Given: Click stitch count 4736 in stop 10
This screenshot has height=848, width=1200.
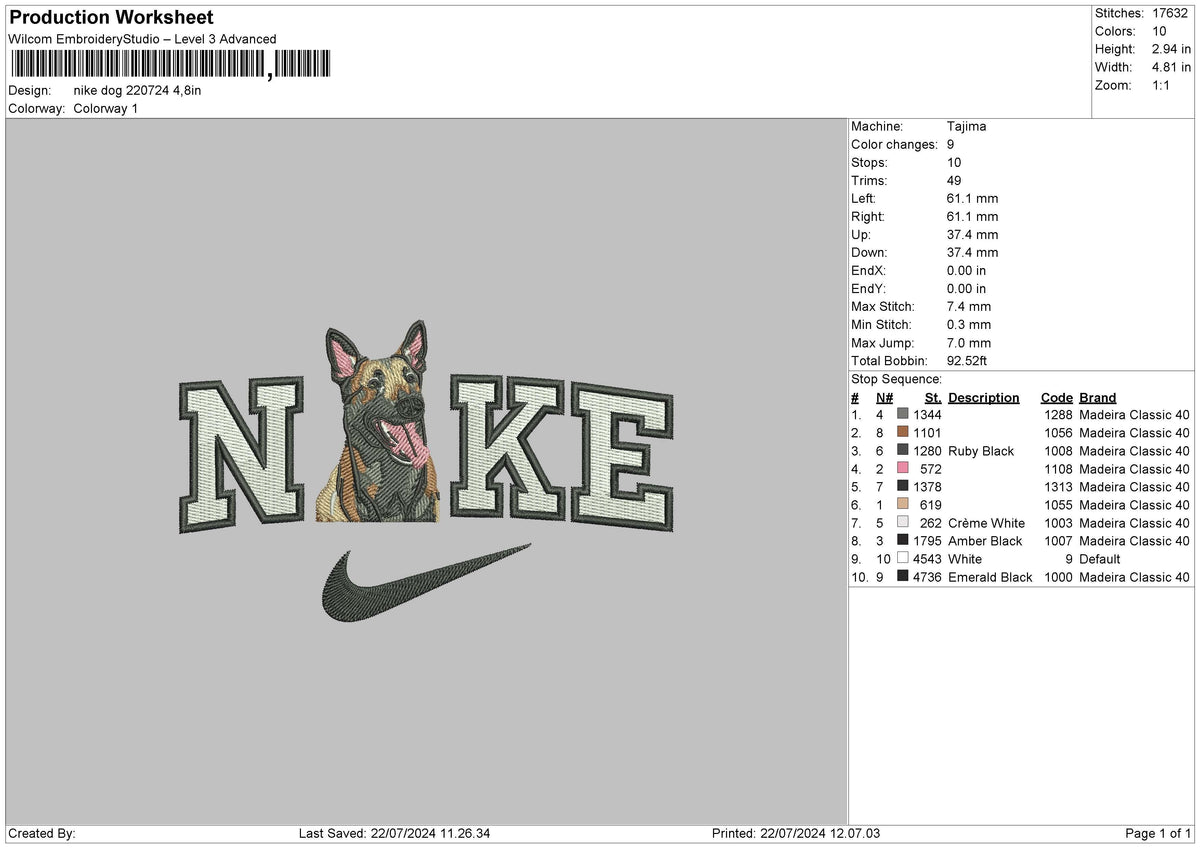Looking at the screenshot, I should point(927,576).
